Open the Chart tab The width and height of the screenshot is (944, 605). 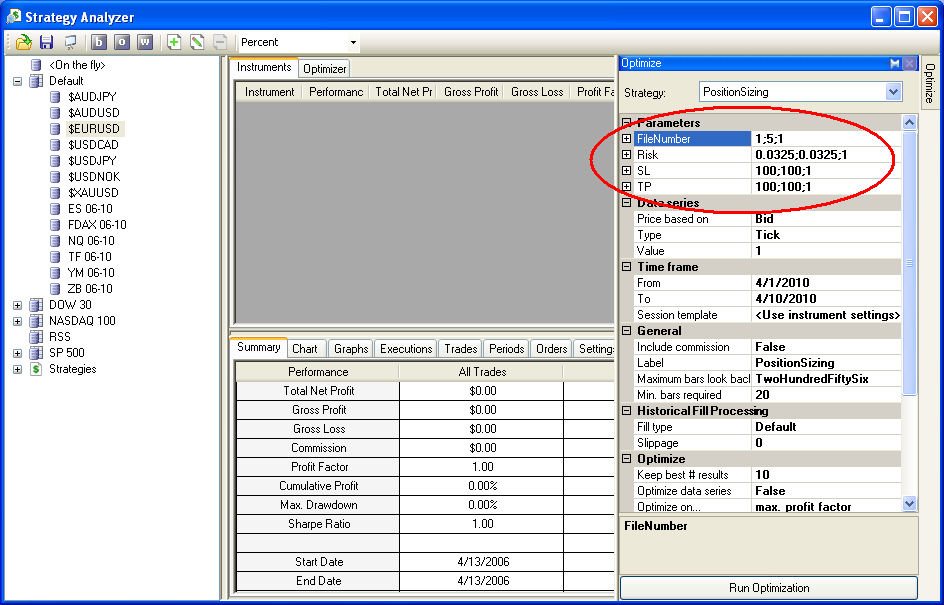tap(305, 349)
